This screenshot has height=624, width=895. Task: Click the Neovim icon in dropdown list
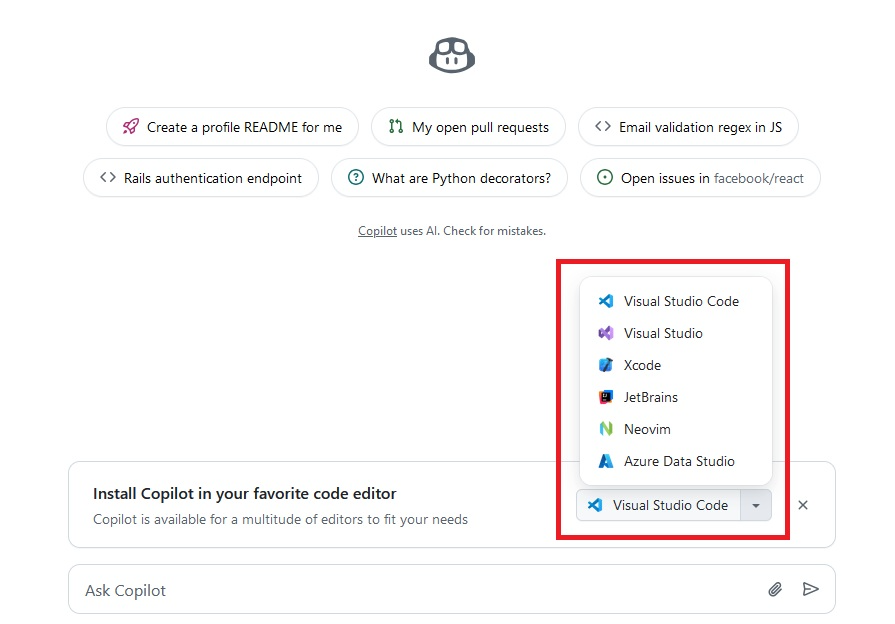[x=605, y=429]
